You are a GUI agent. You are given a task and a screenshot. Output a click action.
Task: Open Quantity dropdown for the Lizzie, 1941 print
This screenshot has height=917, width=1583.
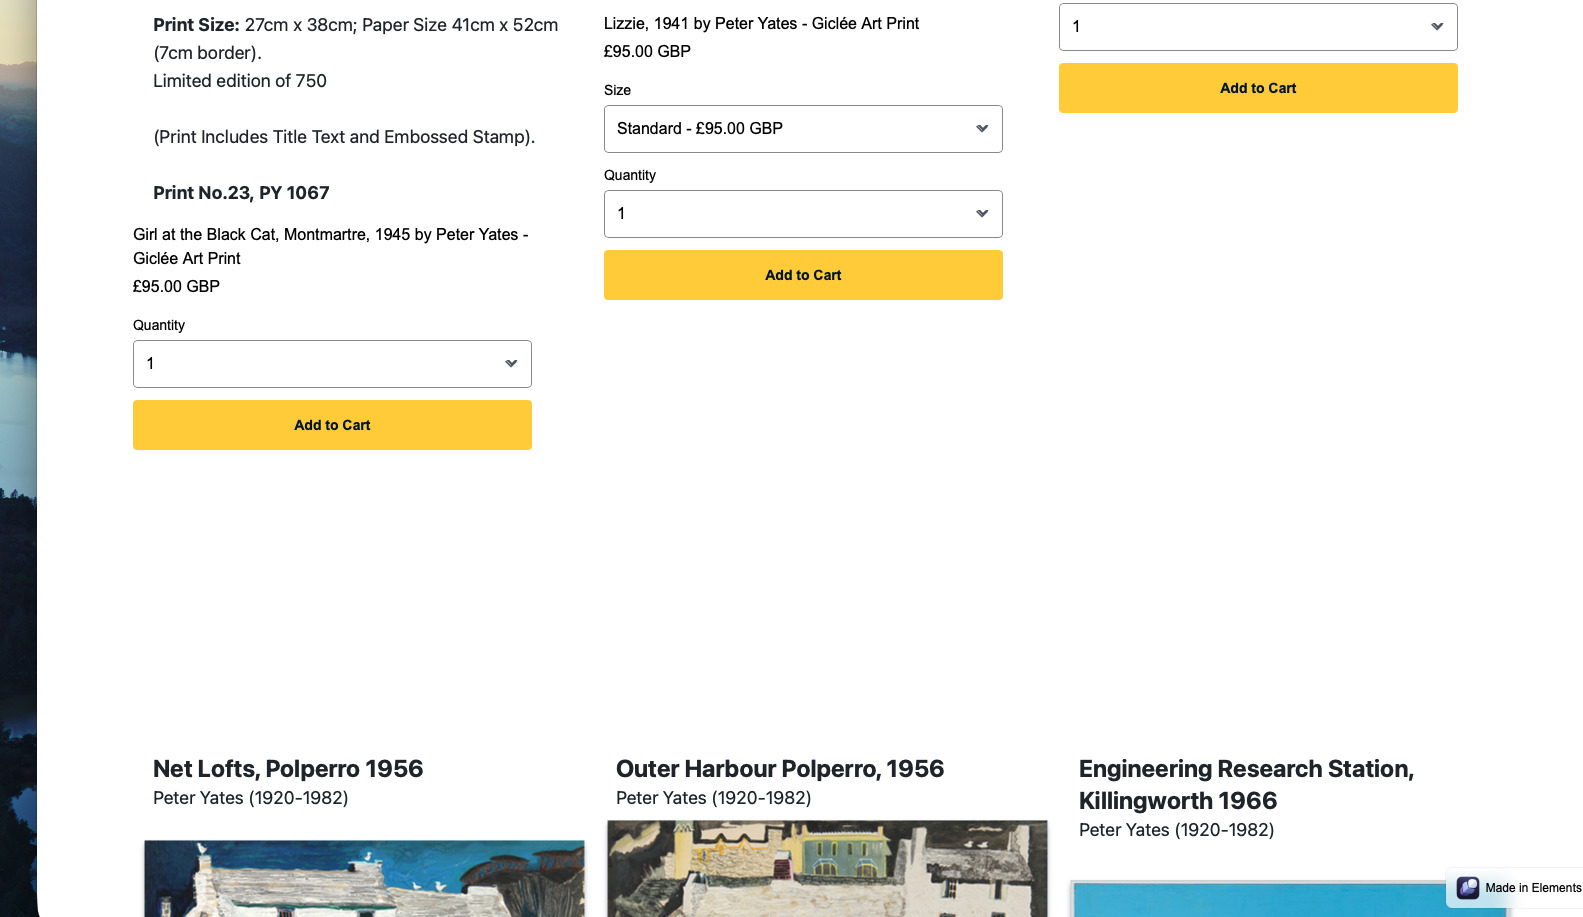coord(803,214)
